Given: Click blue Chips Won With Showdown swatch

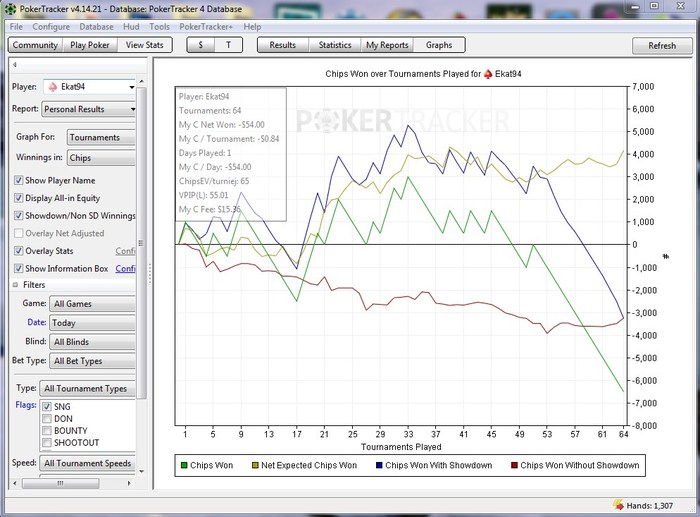Looking at the screenshot, I should (379, 466).
